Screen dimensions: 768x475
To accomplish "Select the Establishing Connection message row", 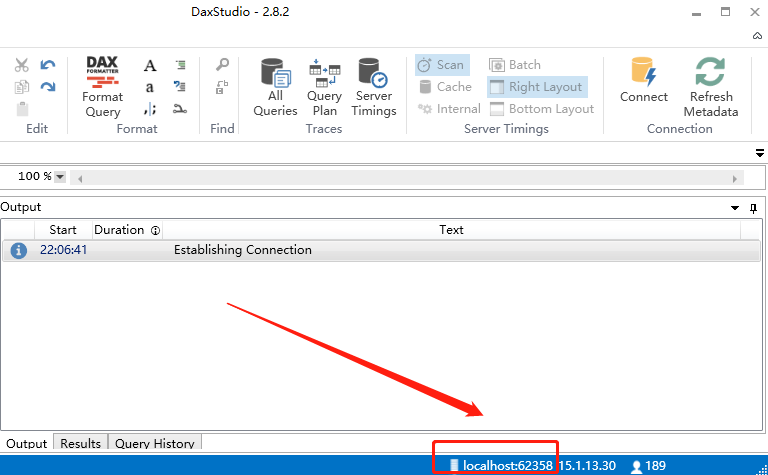I will pos(381,250).
